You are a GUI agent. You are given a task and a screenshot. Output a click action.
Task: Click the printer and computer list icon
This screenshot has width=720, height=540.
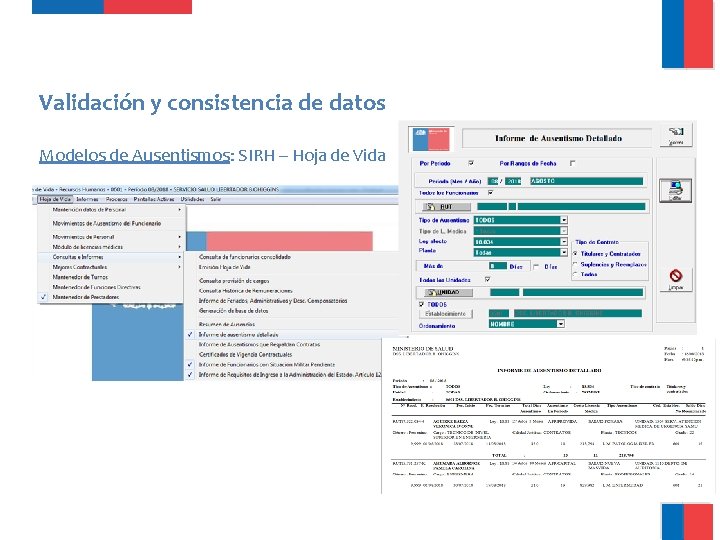click(x=675, y=191)
